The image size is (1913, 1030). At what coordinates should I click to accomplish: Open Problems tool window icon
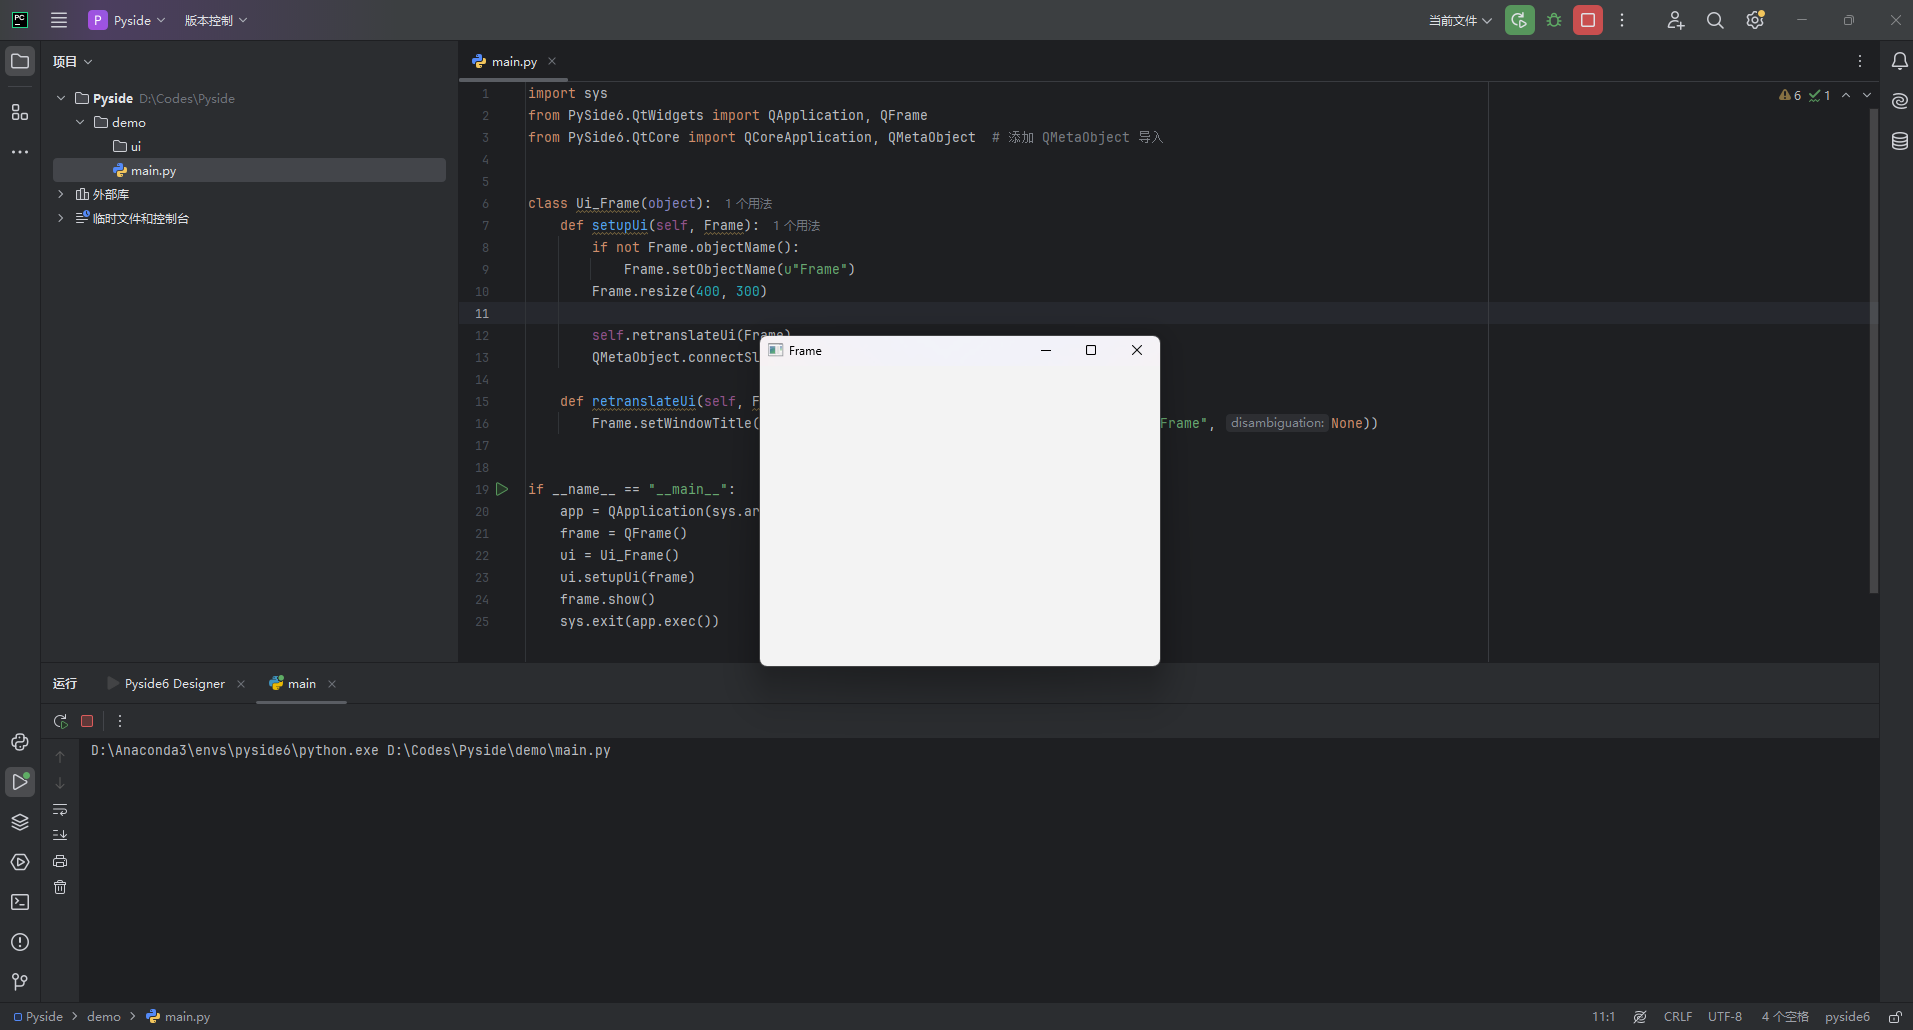(x=20, y=942)
